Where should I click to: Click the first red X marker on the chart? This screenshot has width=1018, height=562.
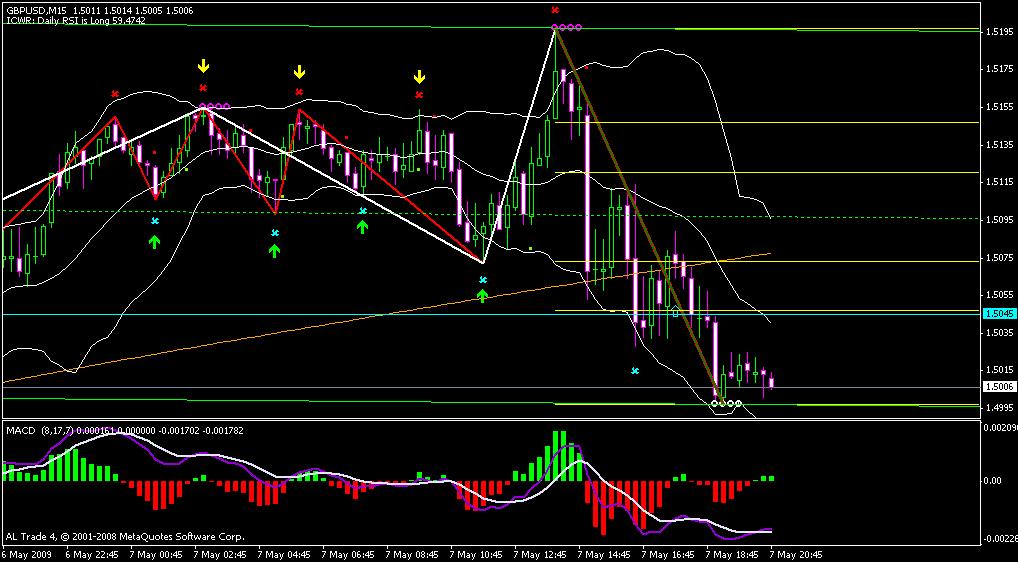(115, 94)
